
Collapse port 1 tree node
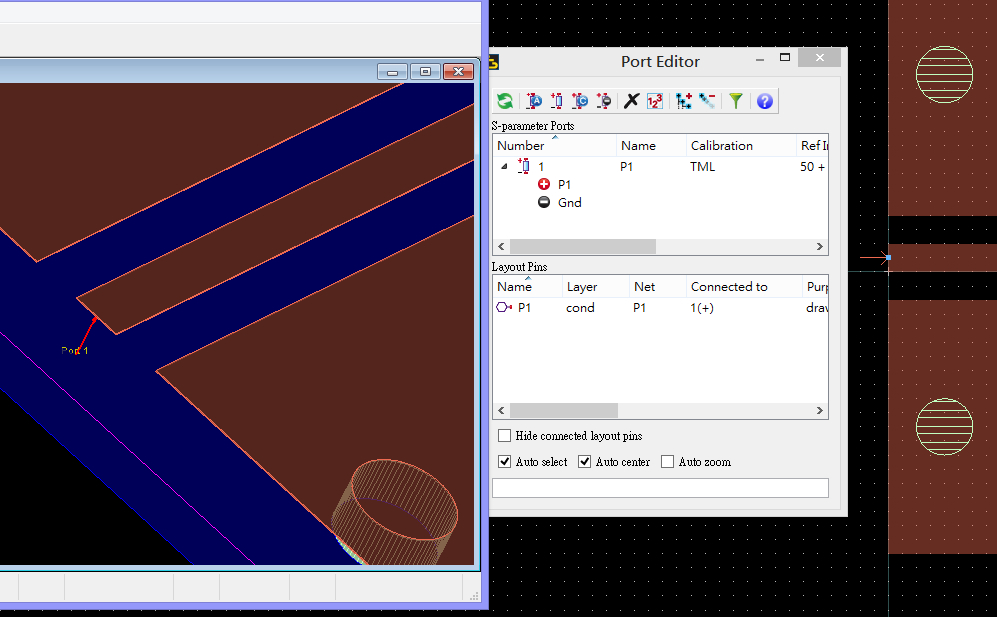point(504,167)
